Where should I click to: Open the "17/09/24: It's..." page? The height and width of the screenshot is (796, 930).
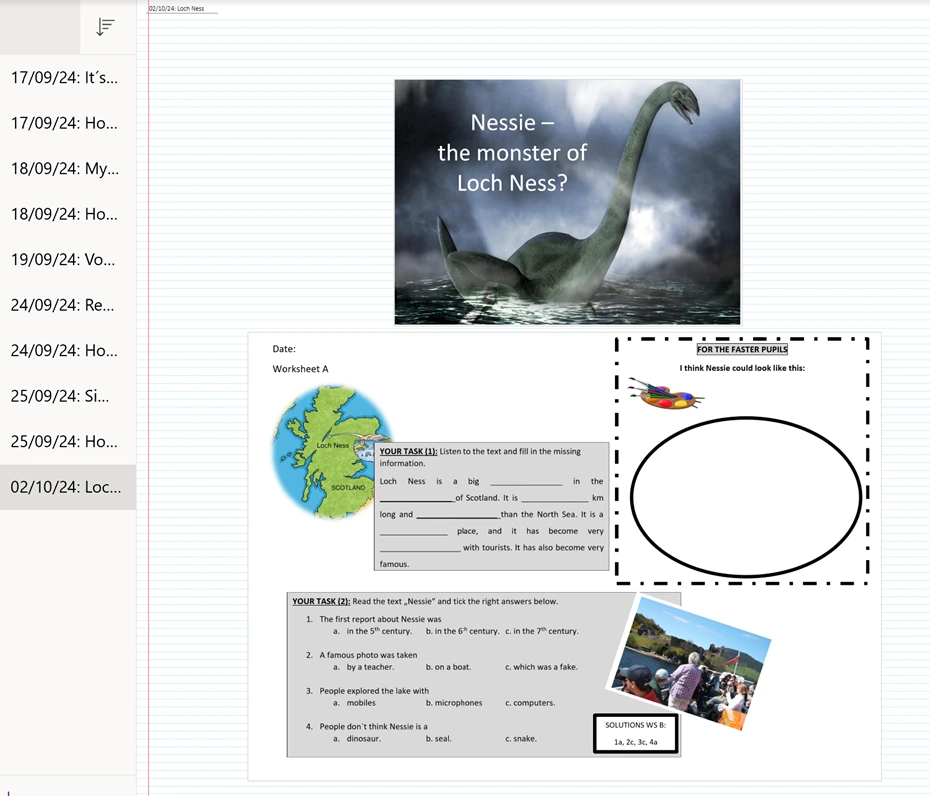pos(65,78)
